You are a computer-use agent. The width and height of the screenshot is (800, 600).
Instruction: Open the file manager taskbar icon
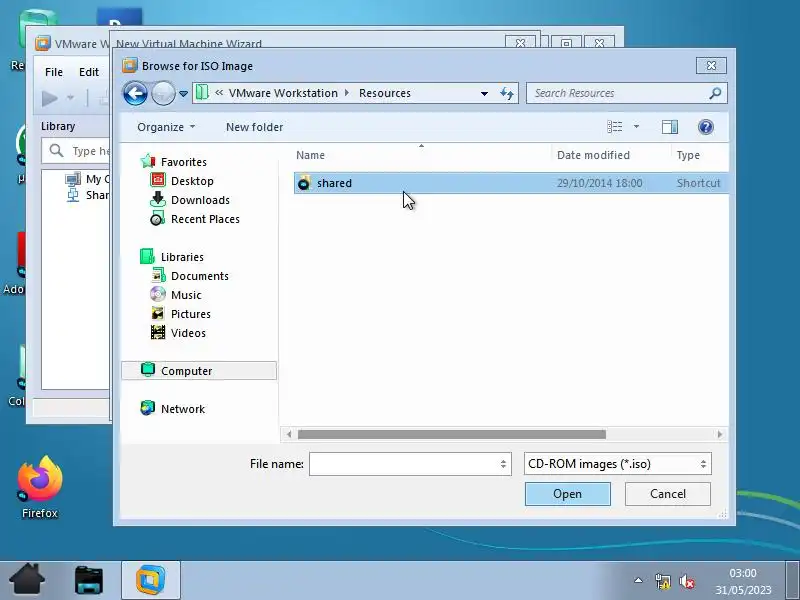pos(89,580)
